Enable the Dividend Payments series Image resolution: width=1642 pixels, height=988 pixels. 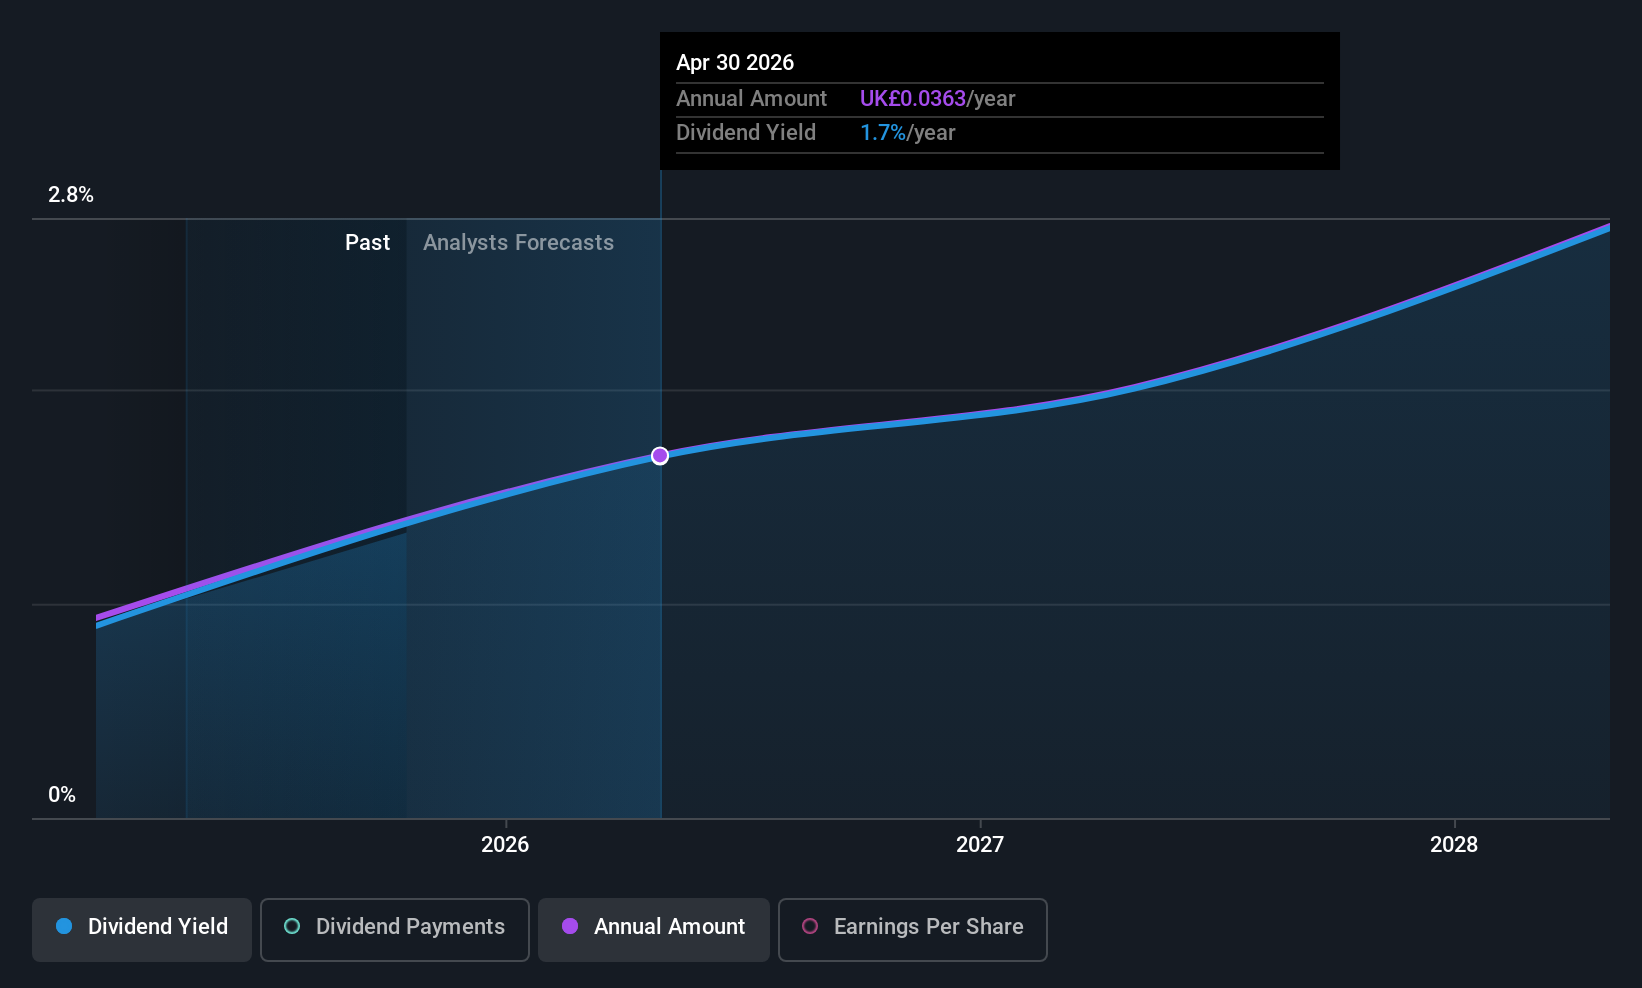(395, 929)
